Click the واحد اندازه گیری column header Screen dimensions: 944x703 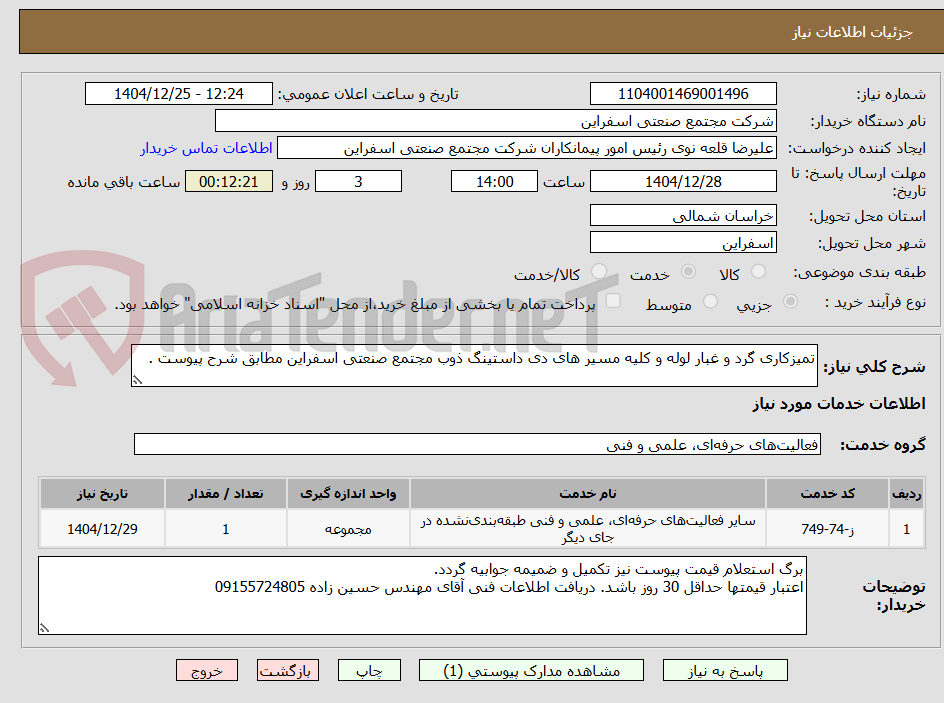348,494
